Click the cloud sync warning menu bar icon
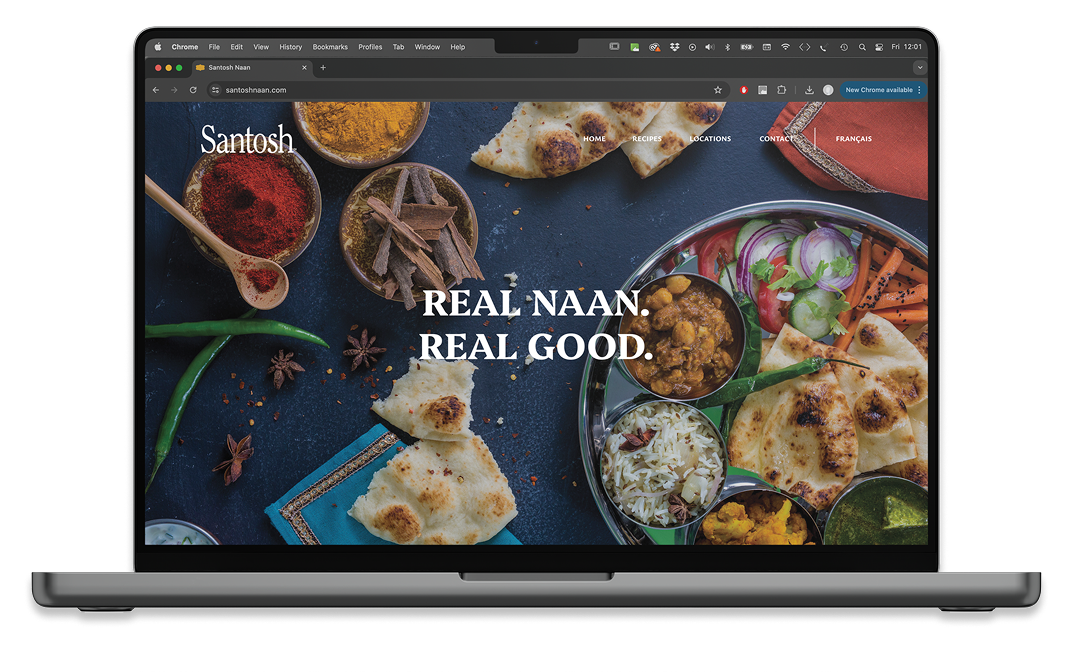The width and height of the screenshot is (1074, 672). coord(655,47)
